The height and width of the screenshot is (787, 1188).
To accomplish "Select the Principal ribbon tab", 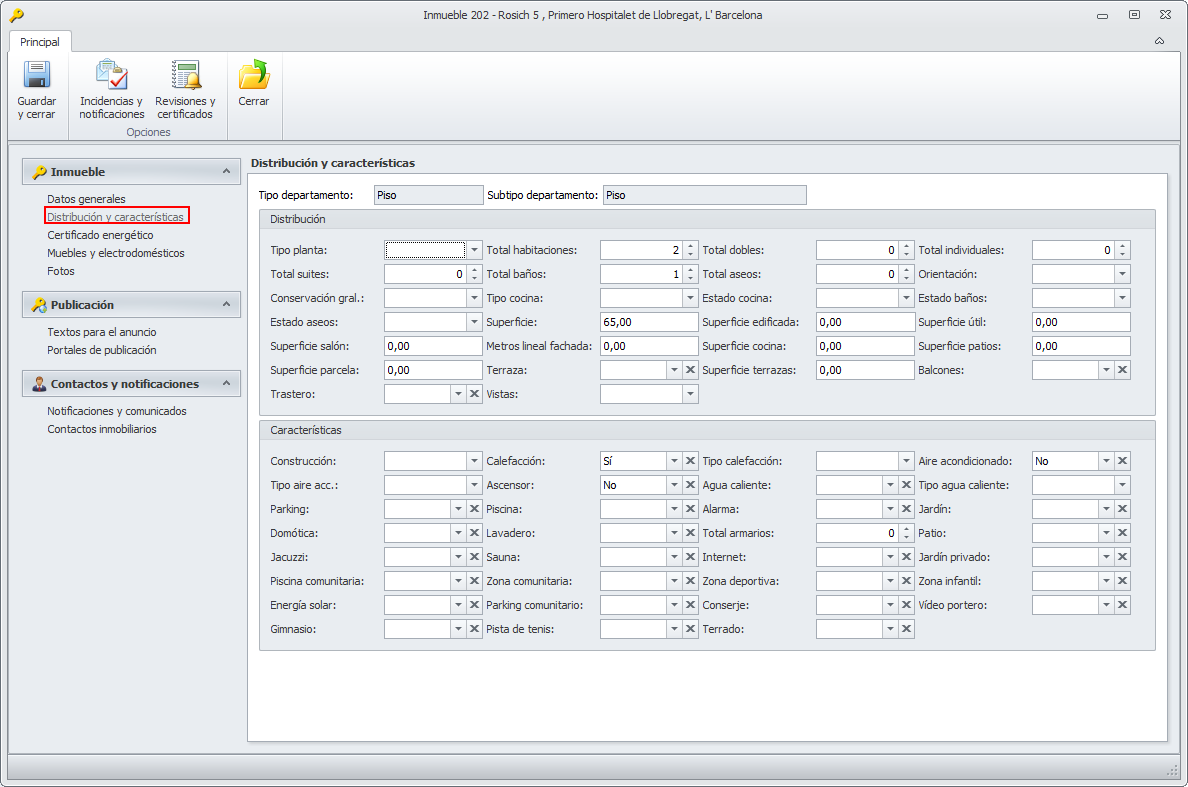I will click(x=40, y=42).
